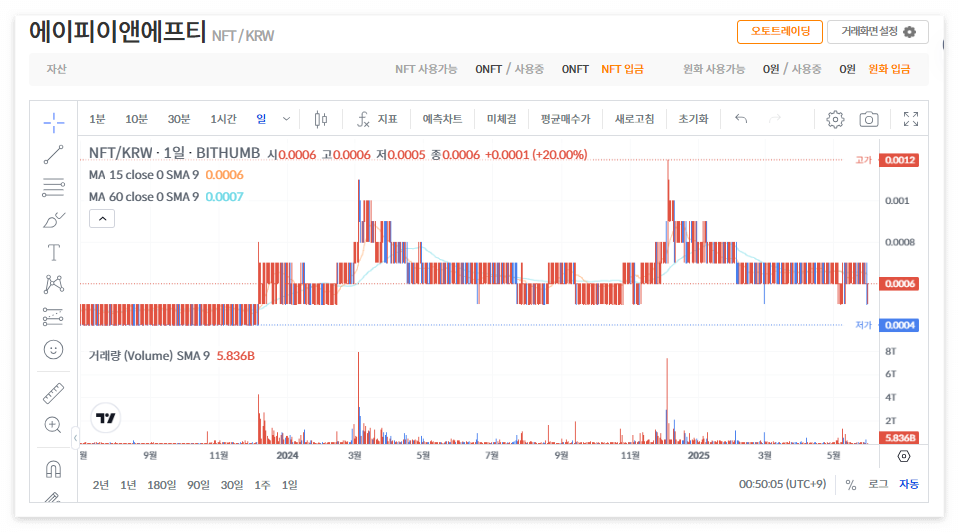
Task: Open 거래화면 설정 gear button
Action: pos(878,32)
